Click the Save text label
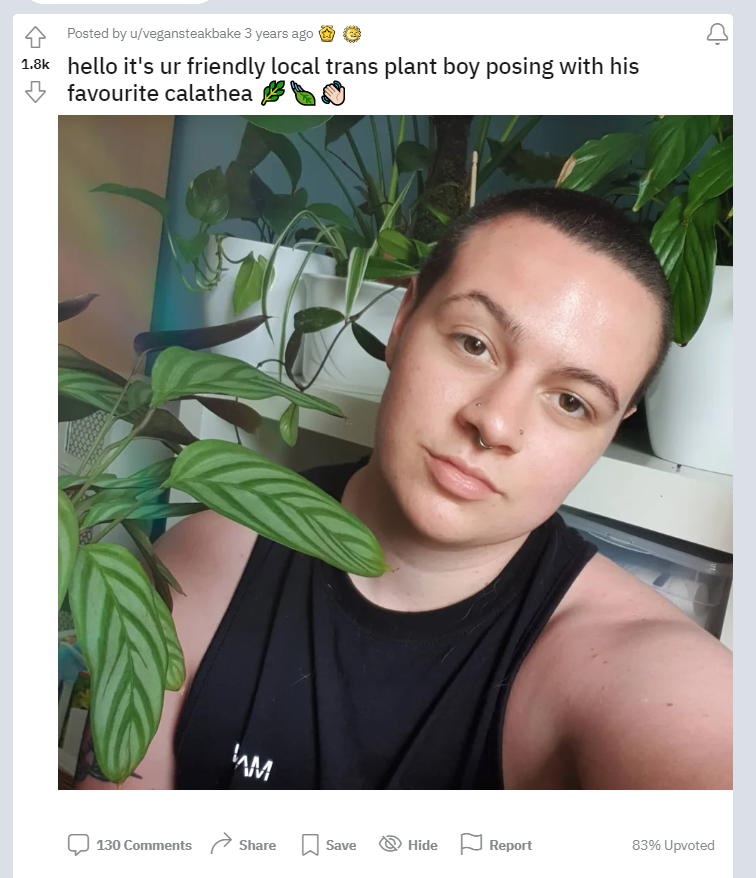The height and width of the screenshot is (878, 756). [x=340, y=845]
